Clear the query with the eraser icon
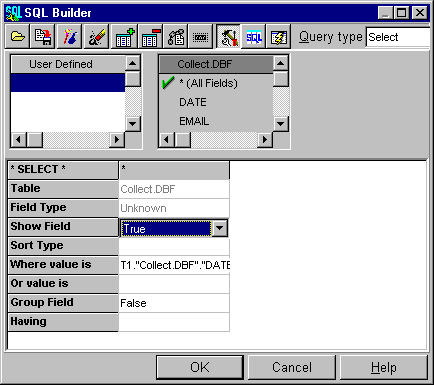 (97, 36)
